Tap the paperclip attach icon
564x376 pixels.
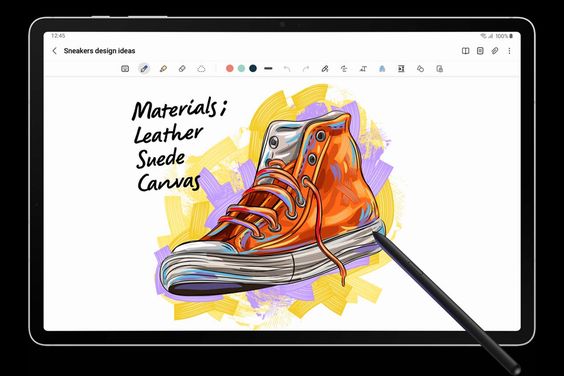[495, 51]
